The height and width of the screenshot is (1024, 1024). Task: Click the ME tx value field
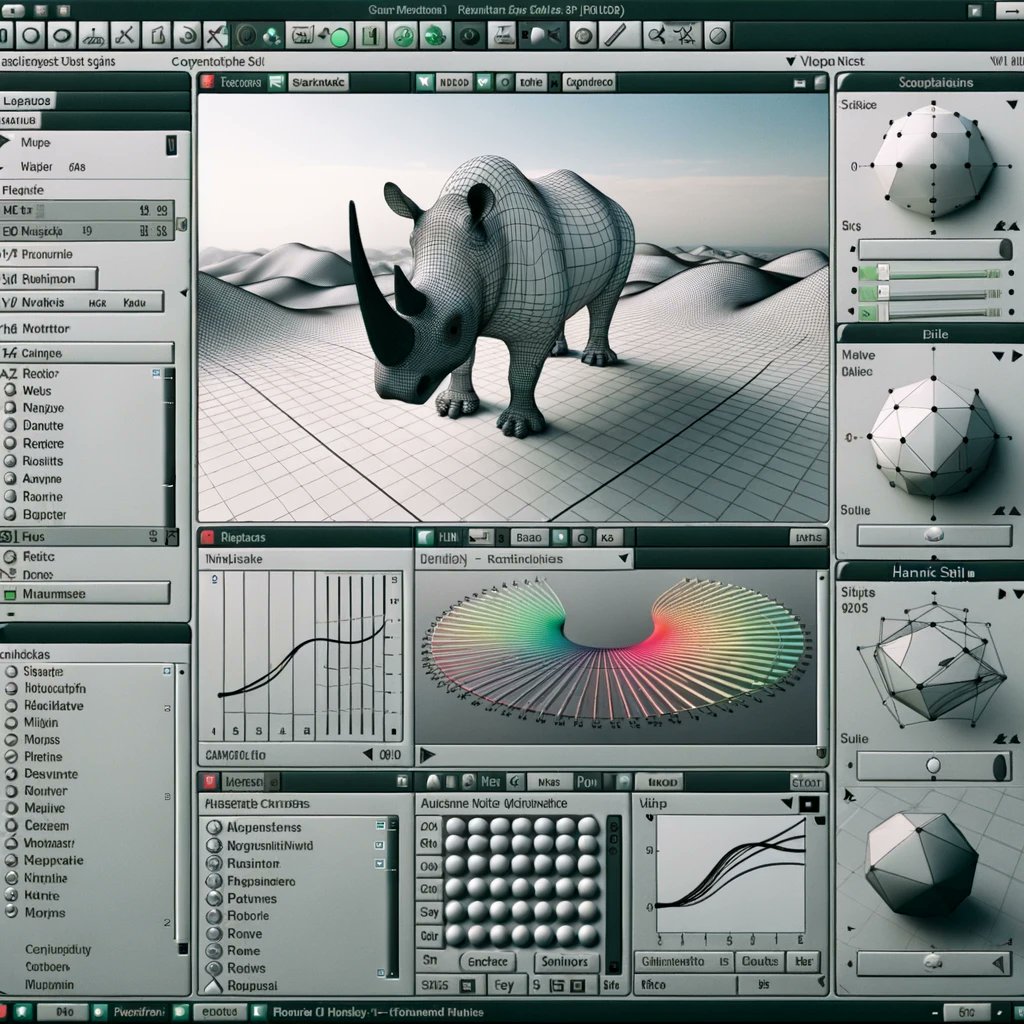tap(87, 210)
